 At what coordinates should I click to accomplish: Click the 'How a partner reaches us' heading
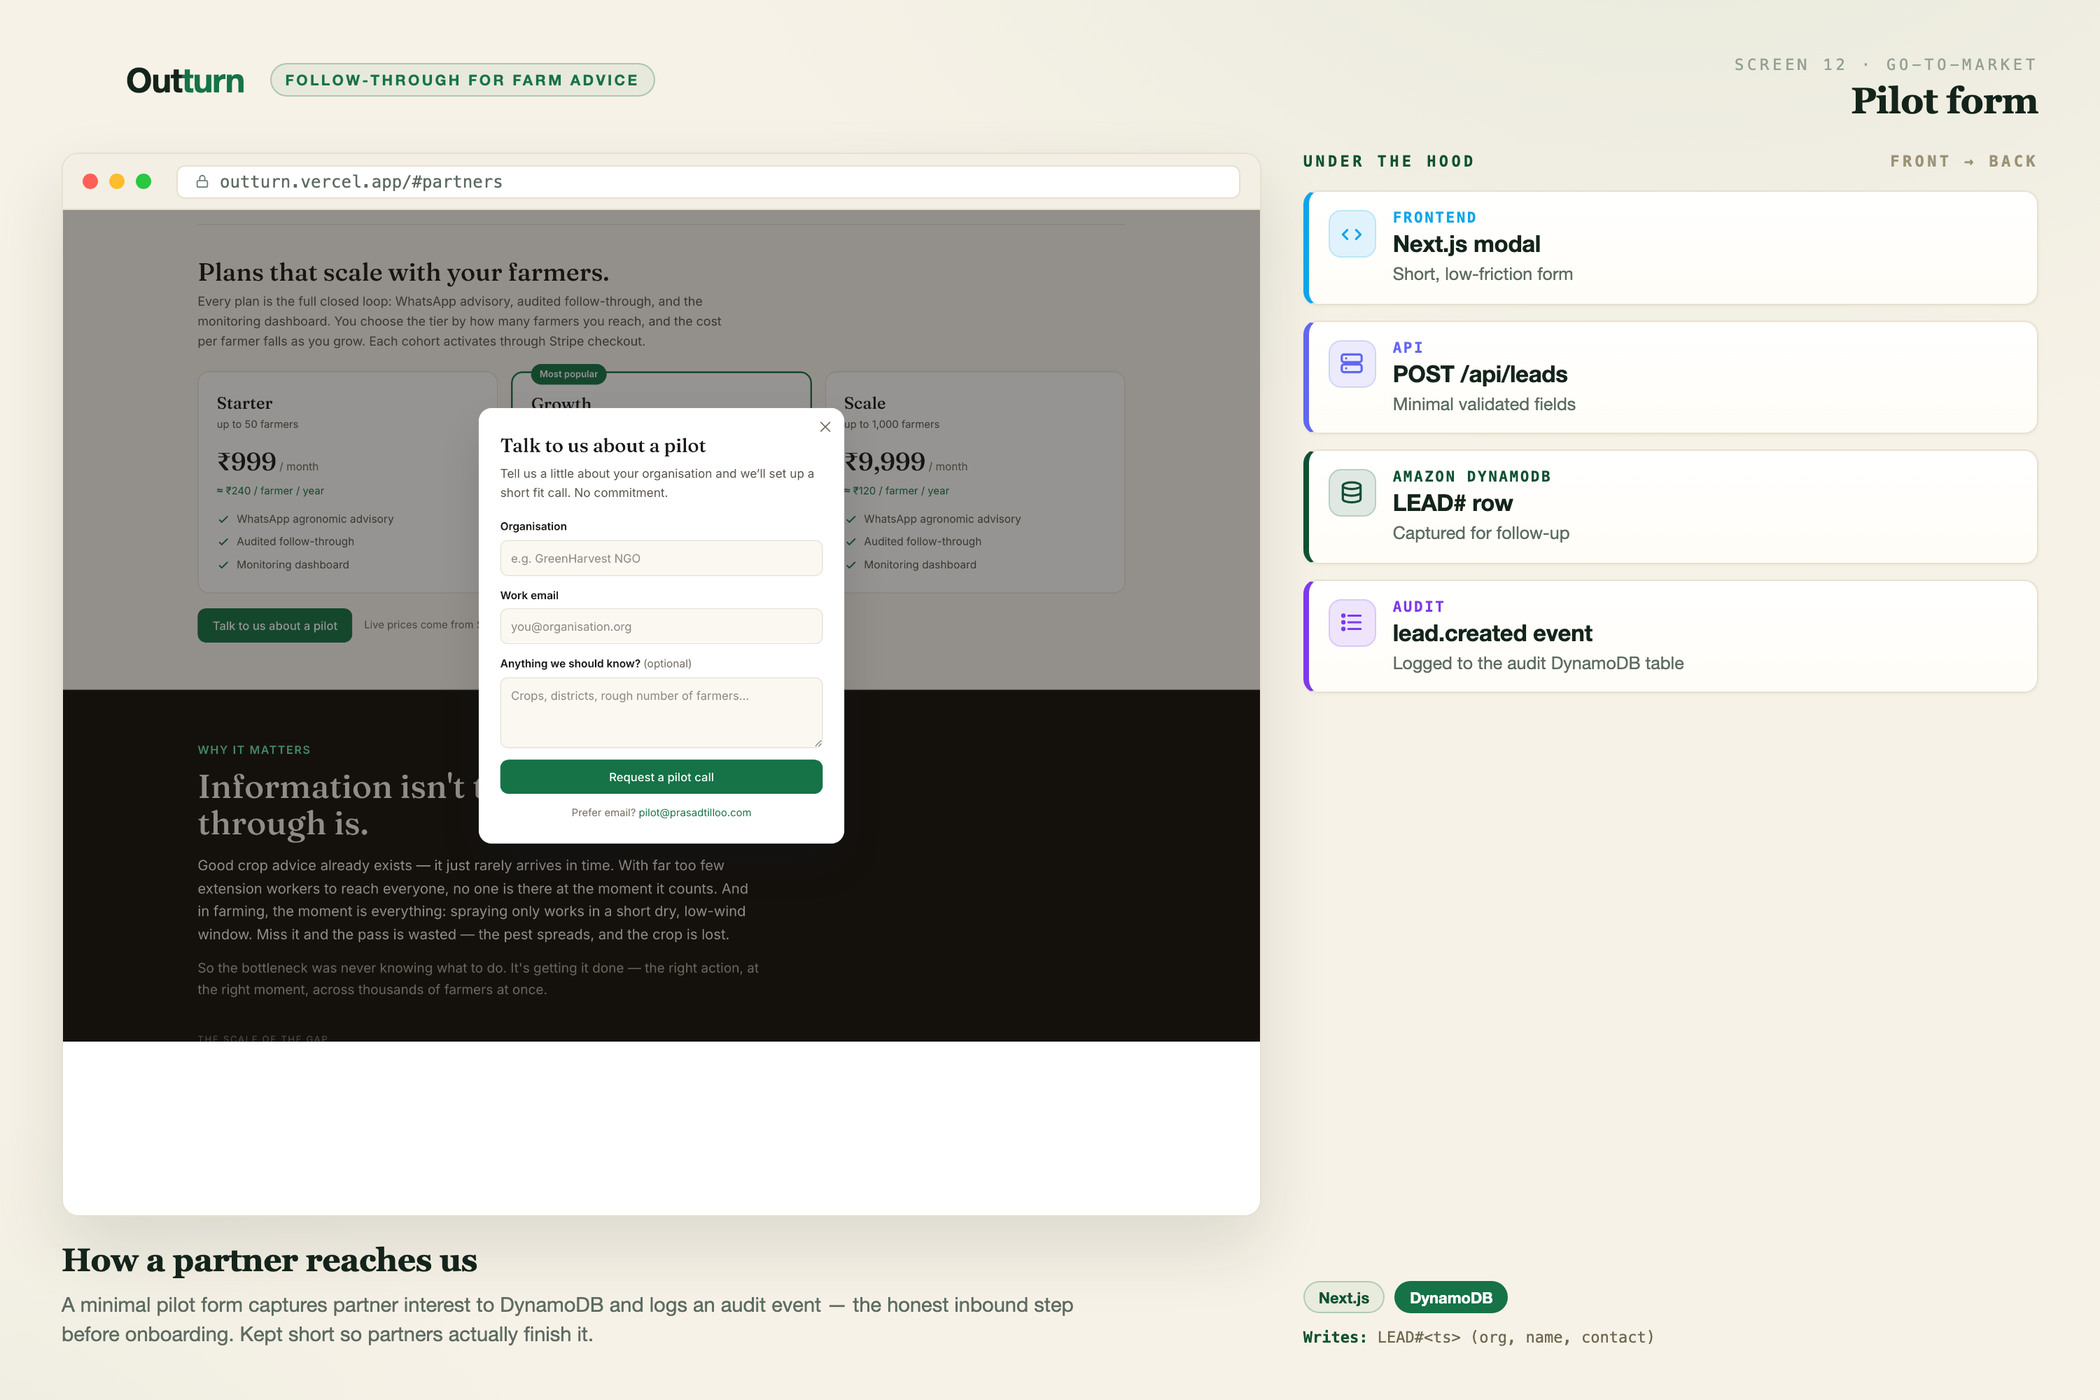point(269,1260)
